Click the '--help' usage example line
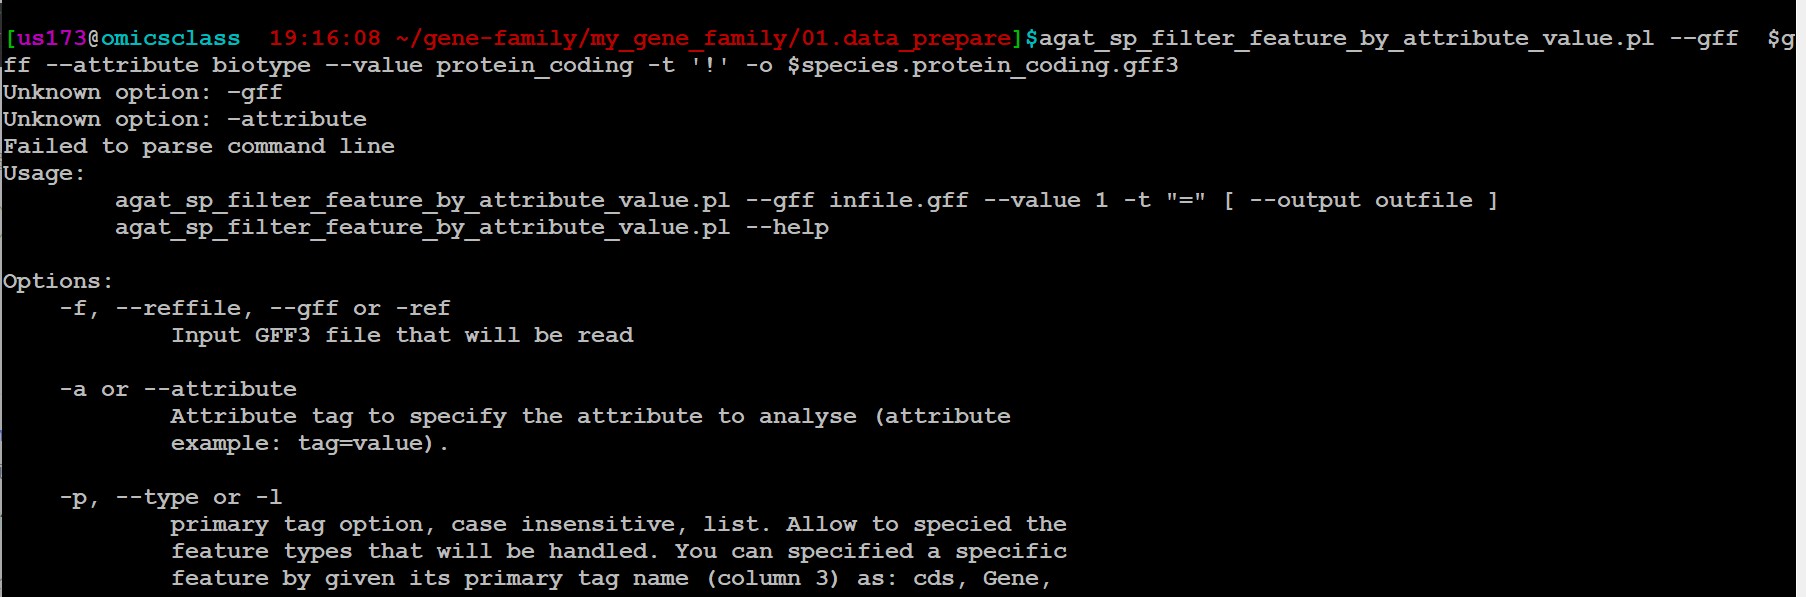1806x597 pixels. [x=472, y=228]
